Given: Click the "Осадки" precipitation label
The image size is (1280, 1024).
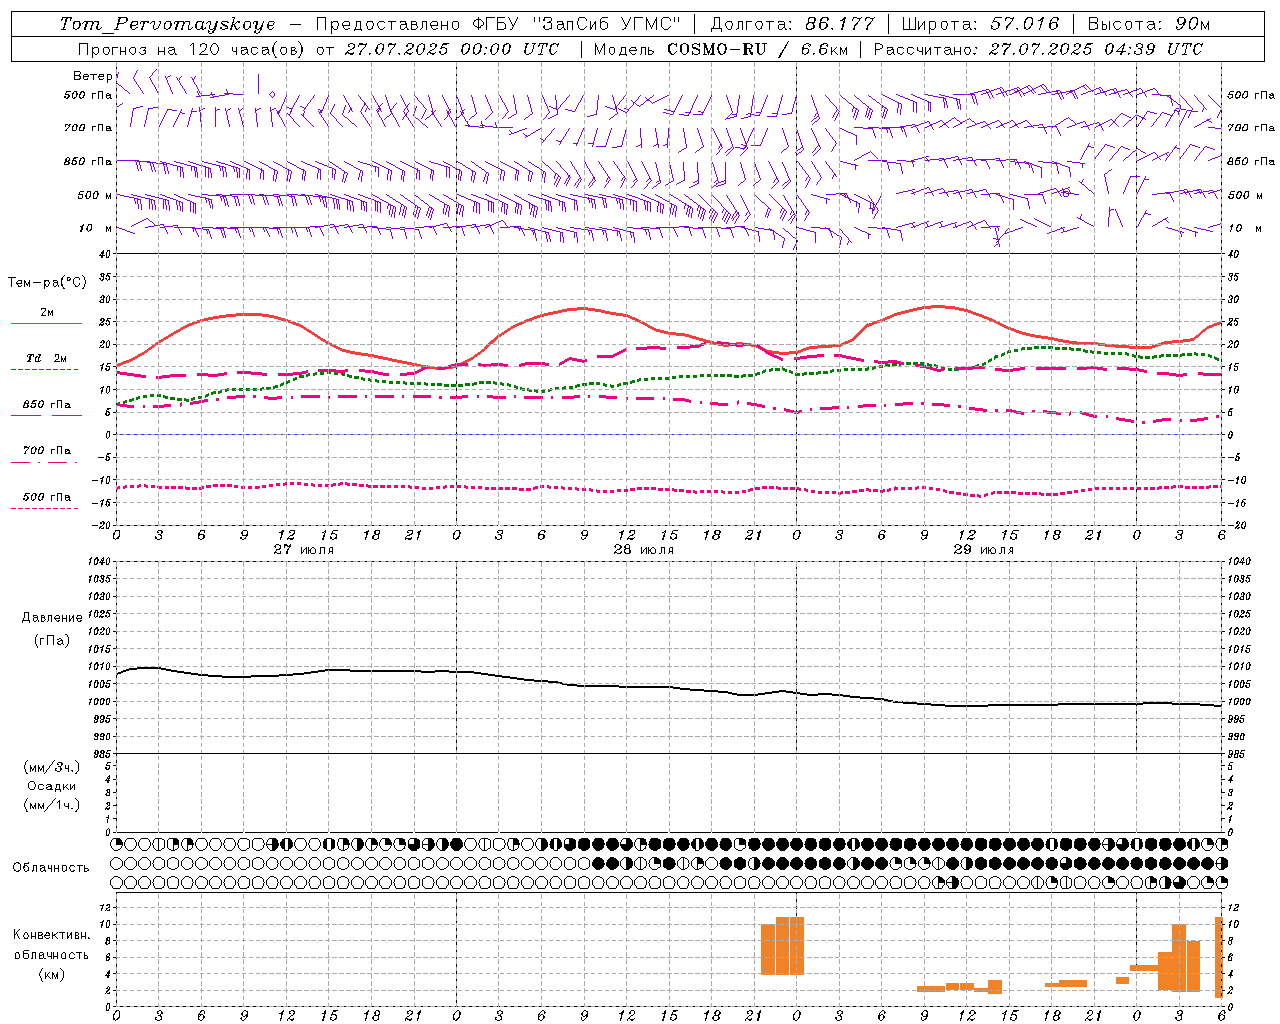Looking at the screenshot, I should (x=52, y=786).
